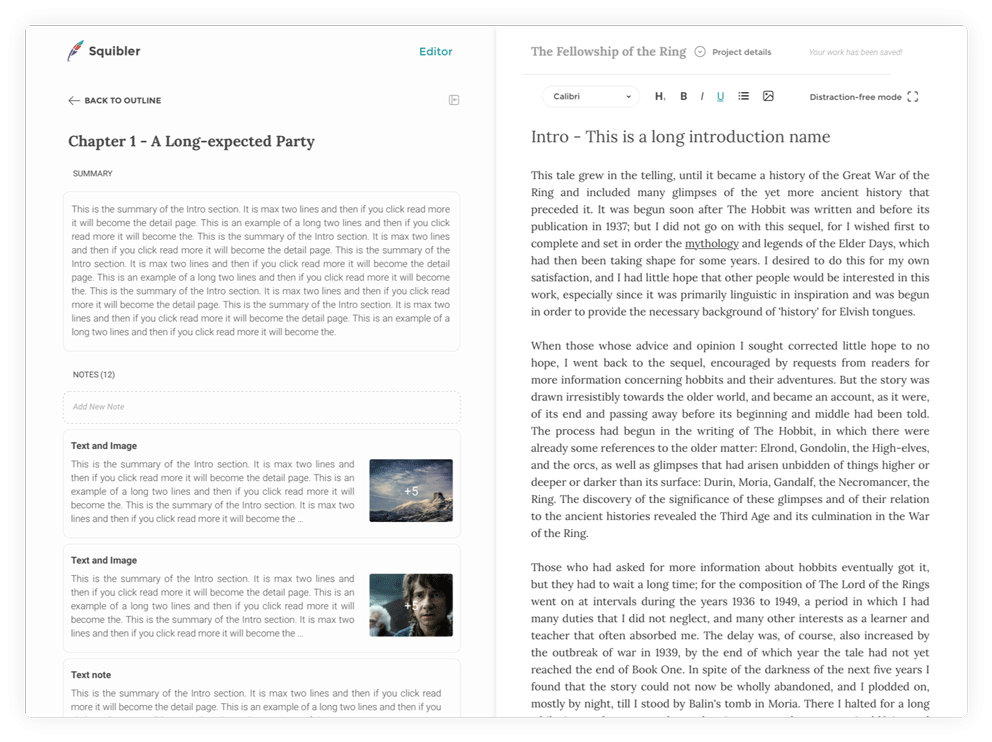Expand Project details chevron
The image size is (992, 742).
700,52
